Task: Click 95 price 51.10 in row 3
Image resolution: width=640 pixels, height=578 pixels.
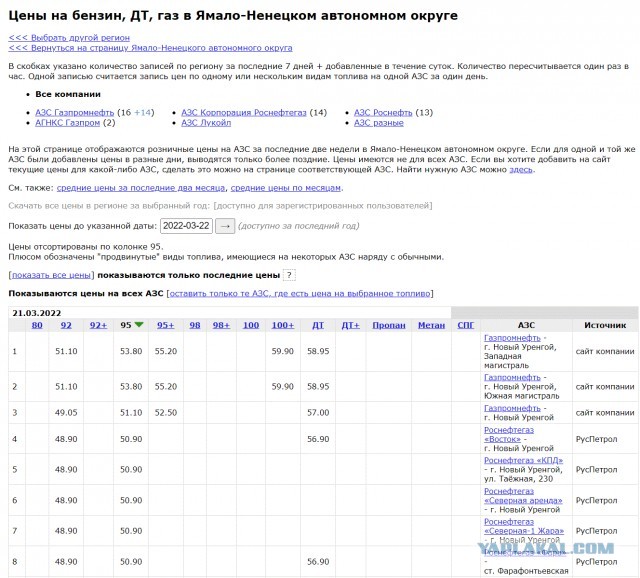Action: tap(131, 413)
